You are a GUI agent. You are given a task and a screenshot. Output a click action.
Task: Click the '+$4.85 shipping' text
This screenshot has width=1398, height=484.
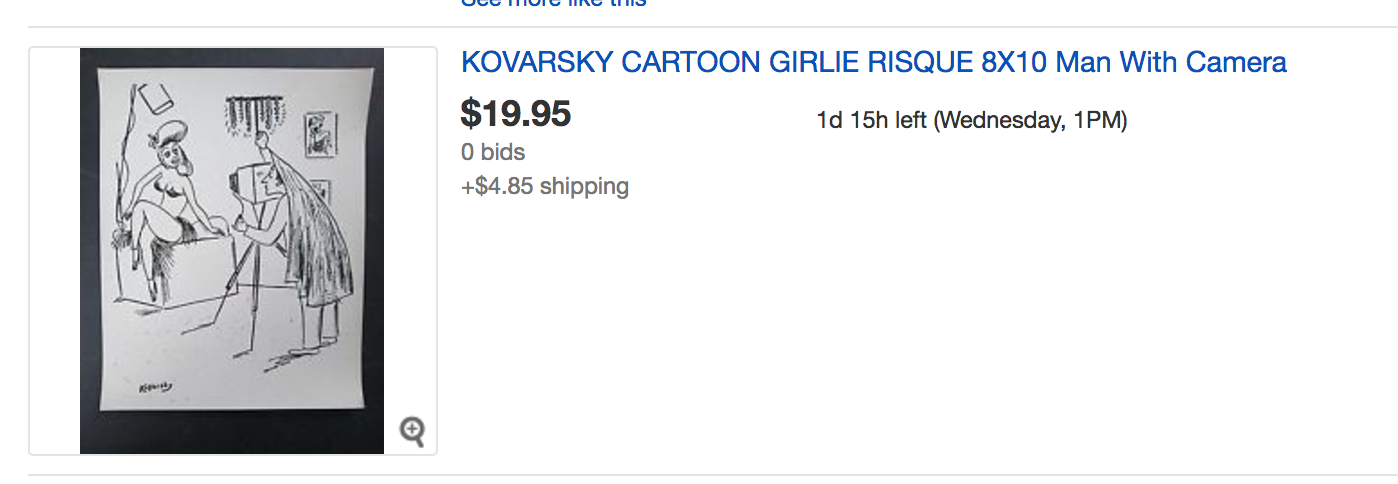[x=545, y=186]
